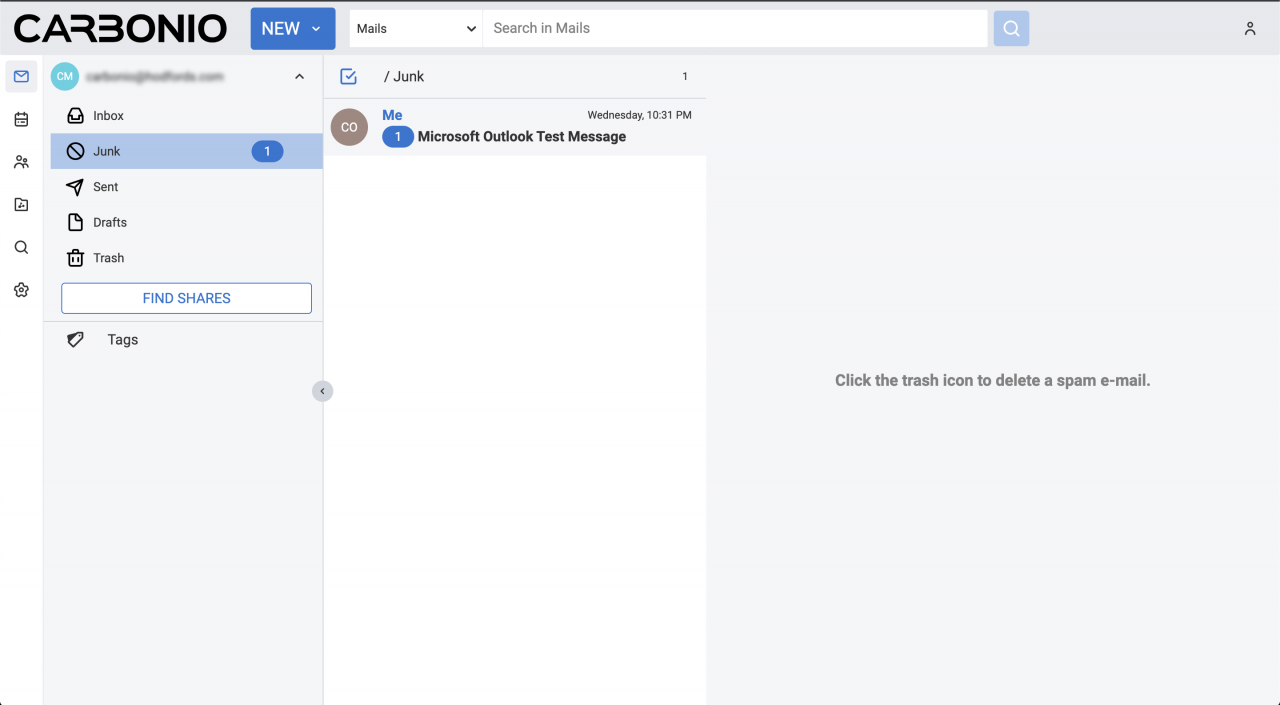Select the Junk folder
The width and height of the screenshot is (1280, 705).
coord(105,151)
